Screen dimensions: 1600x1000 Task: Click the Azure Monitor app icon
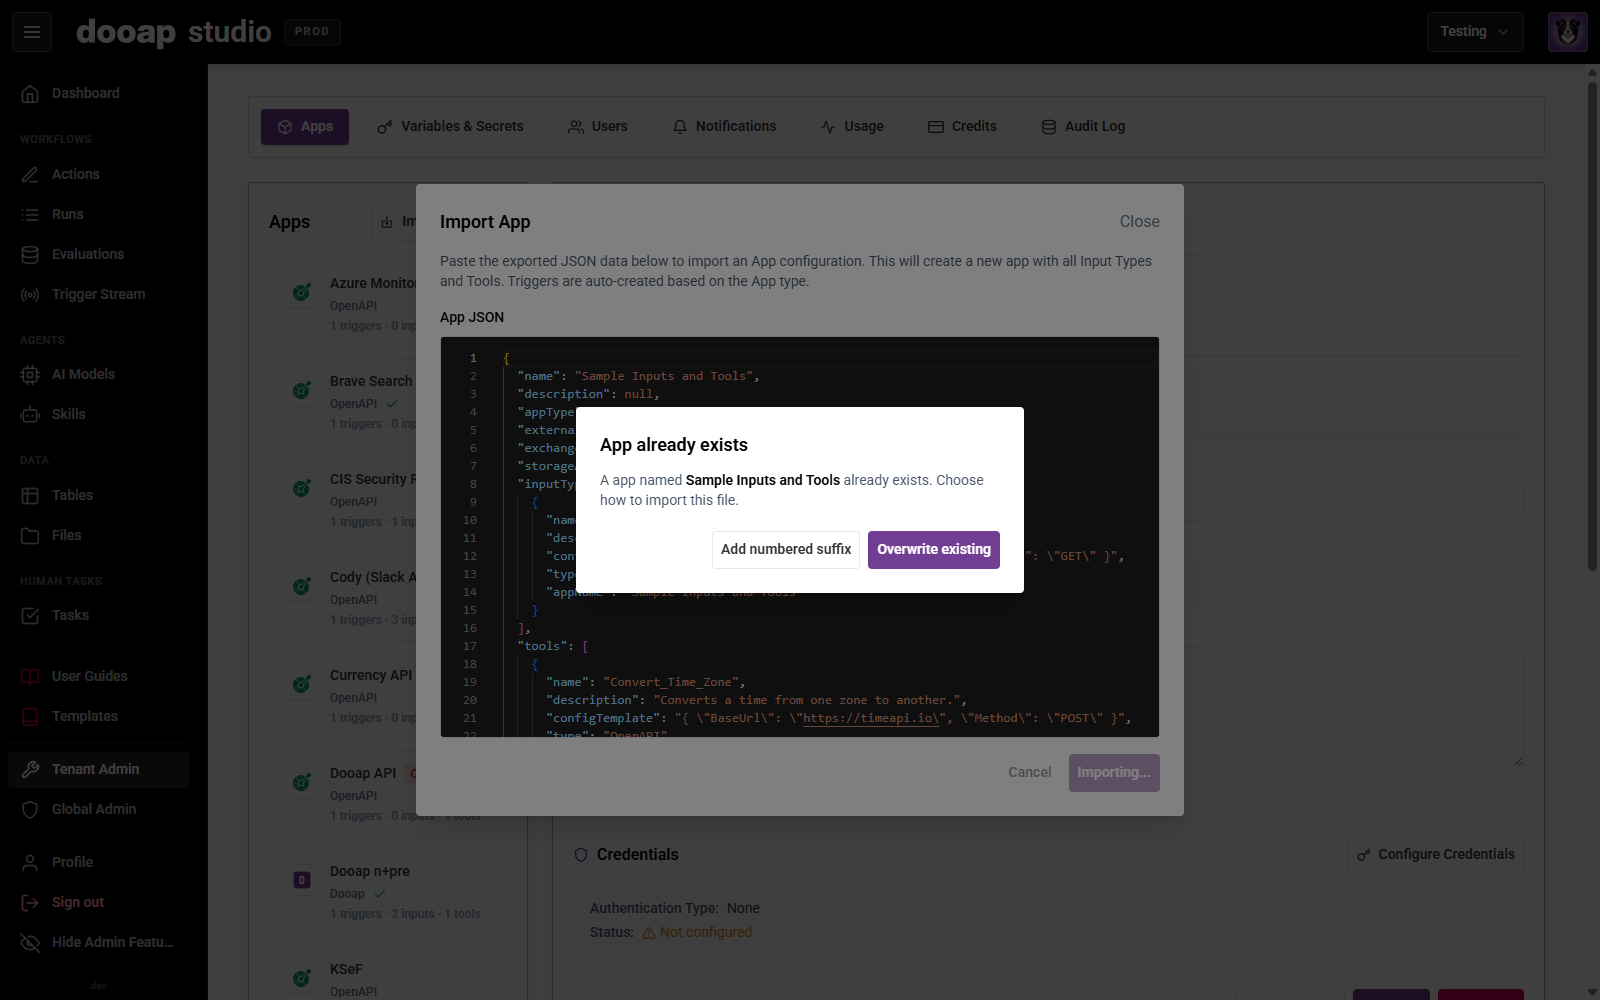click(301, 292)
